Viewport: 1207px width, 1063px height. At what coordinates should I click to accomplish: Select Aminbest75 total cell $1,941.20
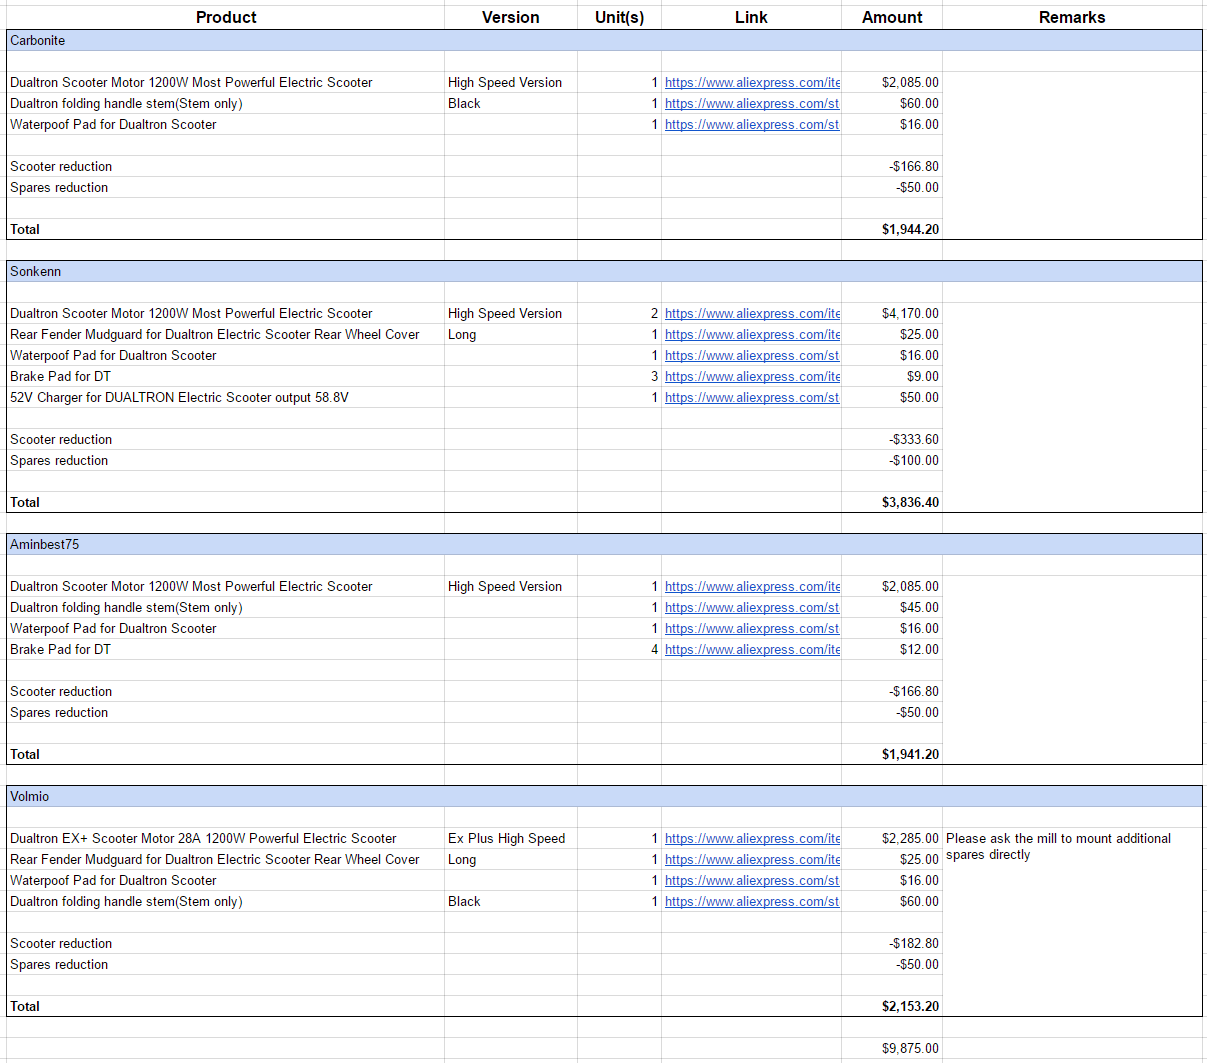tap(892, 754)
